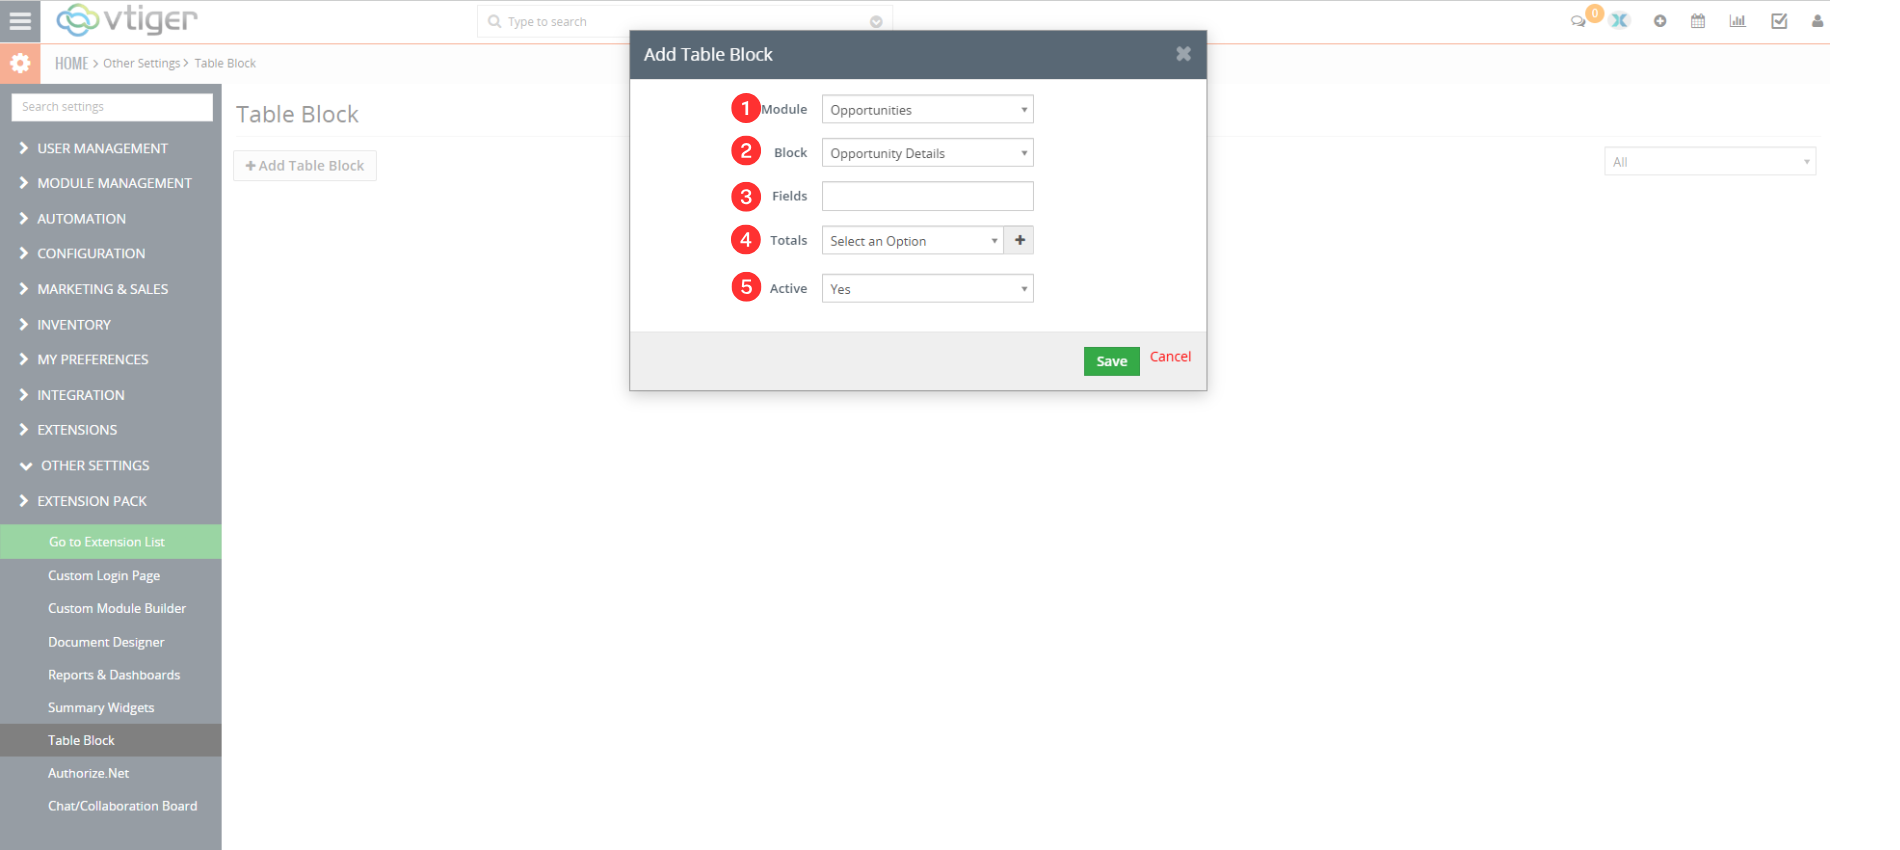This screenshot has height=850, width=1900.
Task: Click inside the Fields input box
Action: [x=927, y=196]
